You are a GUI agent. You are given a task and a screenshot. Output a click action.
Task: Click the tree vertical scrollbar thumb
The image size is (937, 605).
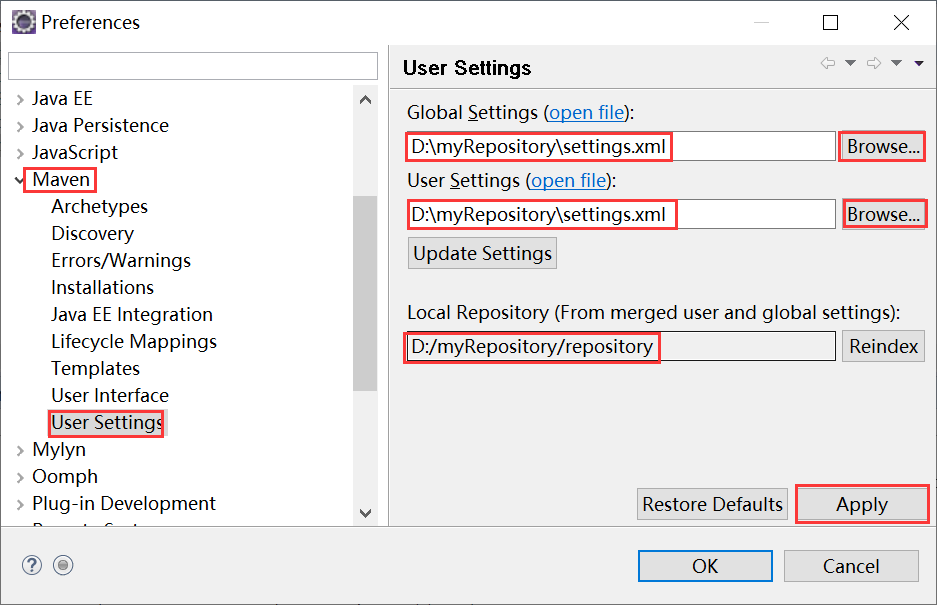click(x=365, y=293)
